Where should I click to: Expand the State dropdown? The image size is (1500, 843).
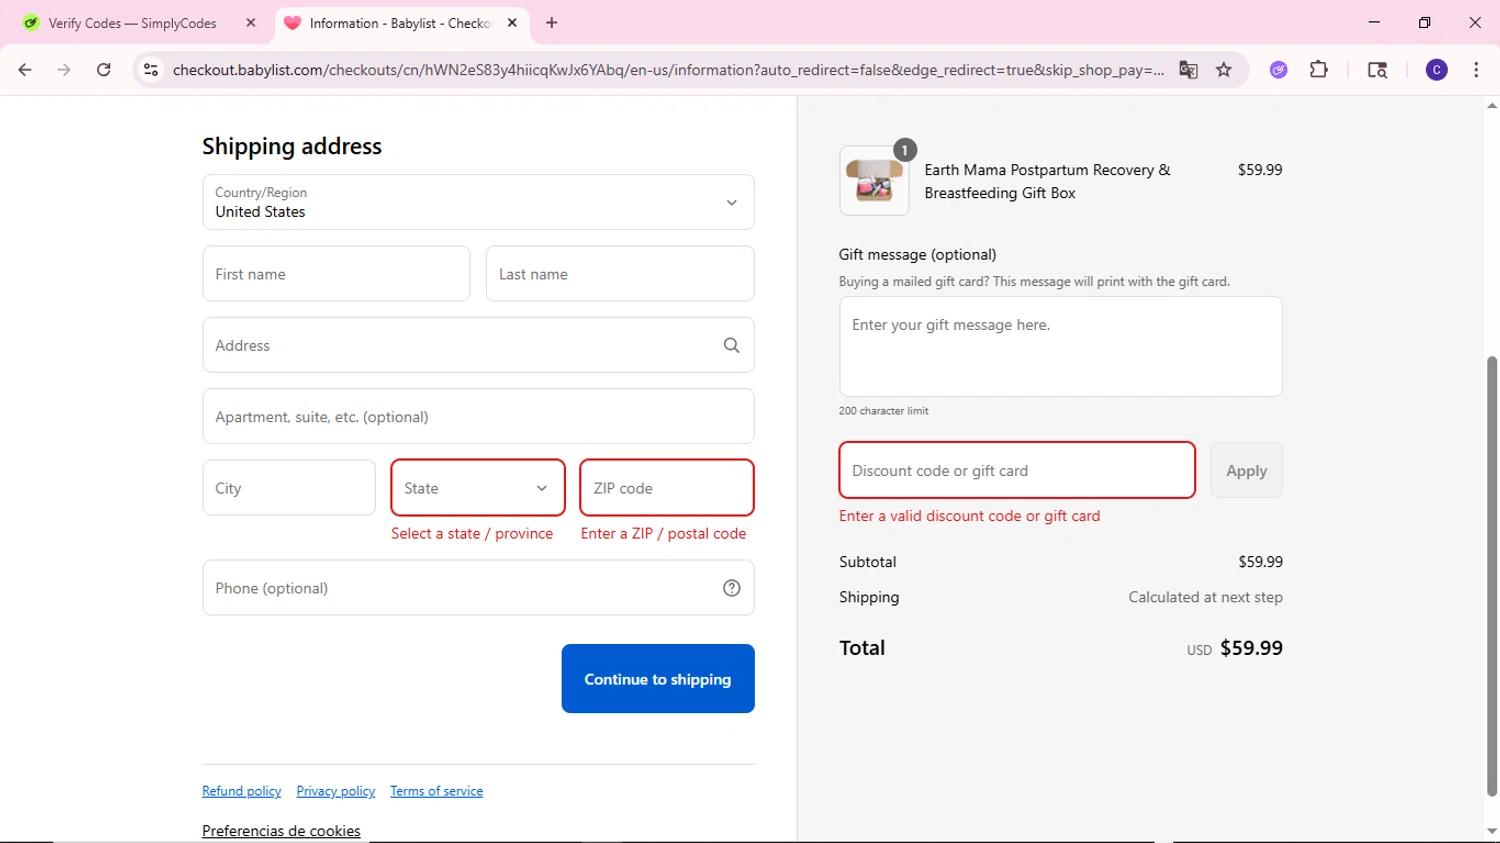tap(478, 488)
